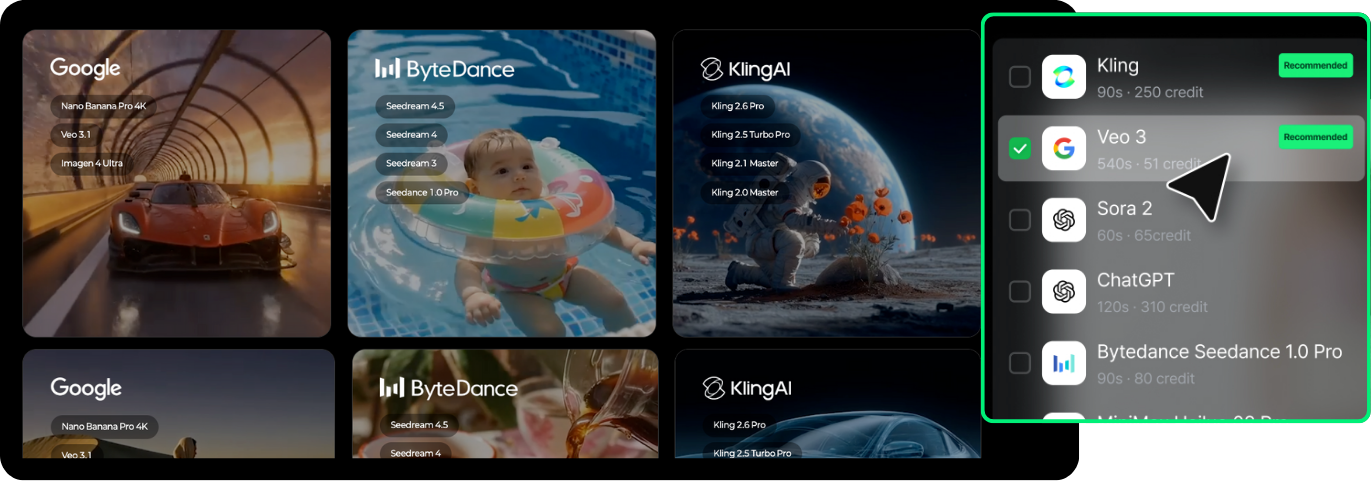Click the Google logo on red car card

point(85,68)
